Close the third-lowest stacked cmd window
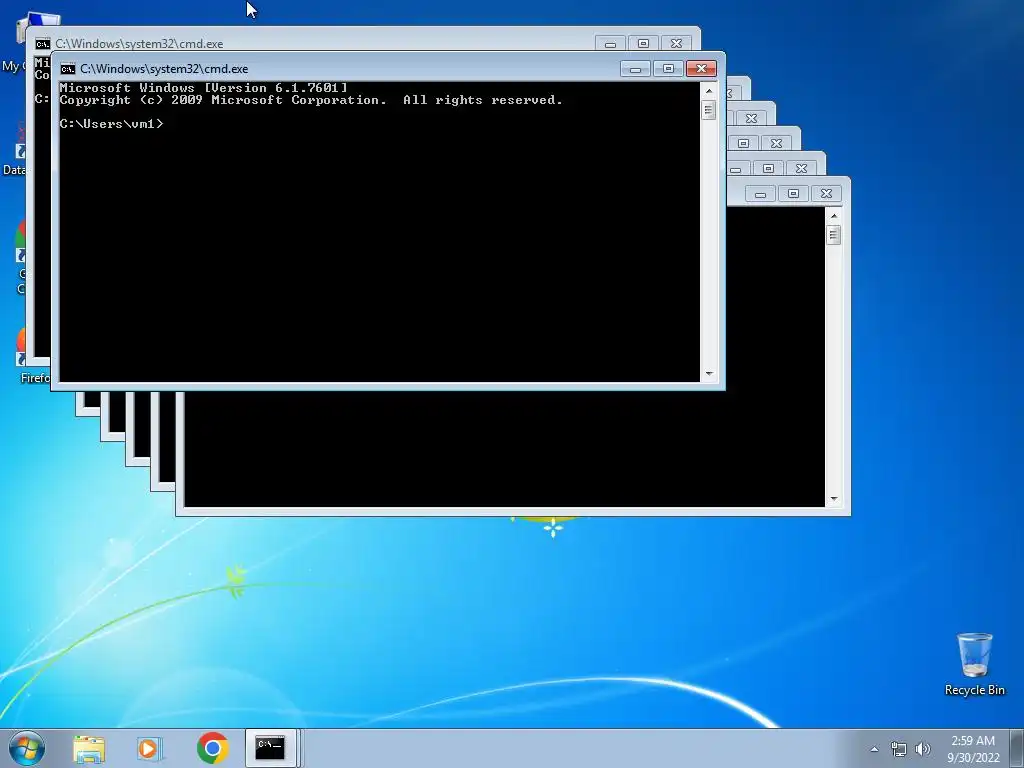 [776, 144]
